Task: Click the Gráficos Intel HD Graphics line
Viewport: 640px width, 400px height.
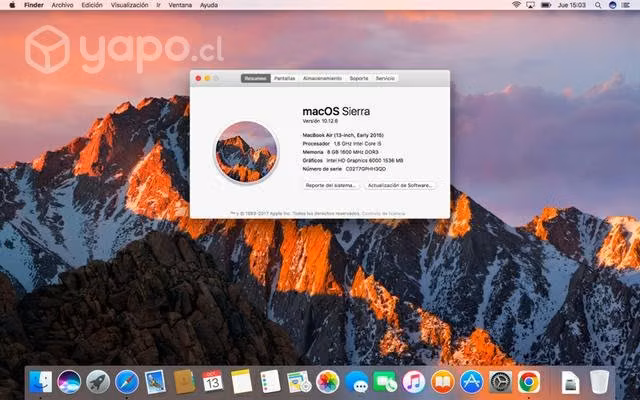Action: pyautogui.click(x=353, y=160)
